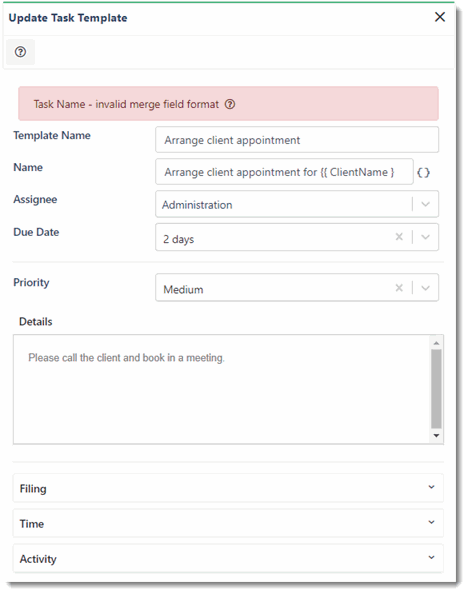This screenshot has width=468, height=594.
Task: Clear the 2 days Due Date value
Action: pyautogui.click(x=399, y=237)
